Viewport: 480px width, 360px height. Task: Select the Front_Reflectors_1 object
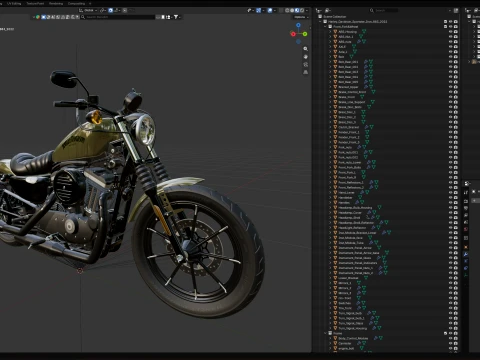351,182
